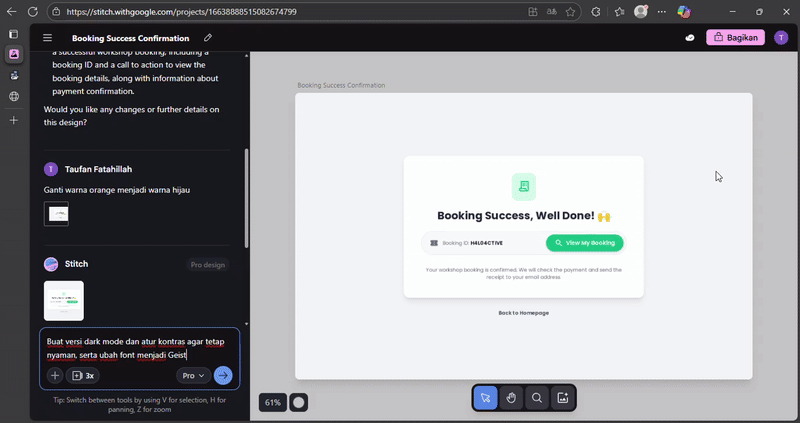
Task: Click the View My Booking button
Action: click(585, 243)
